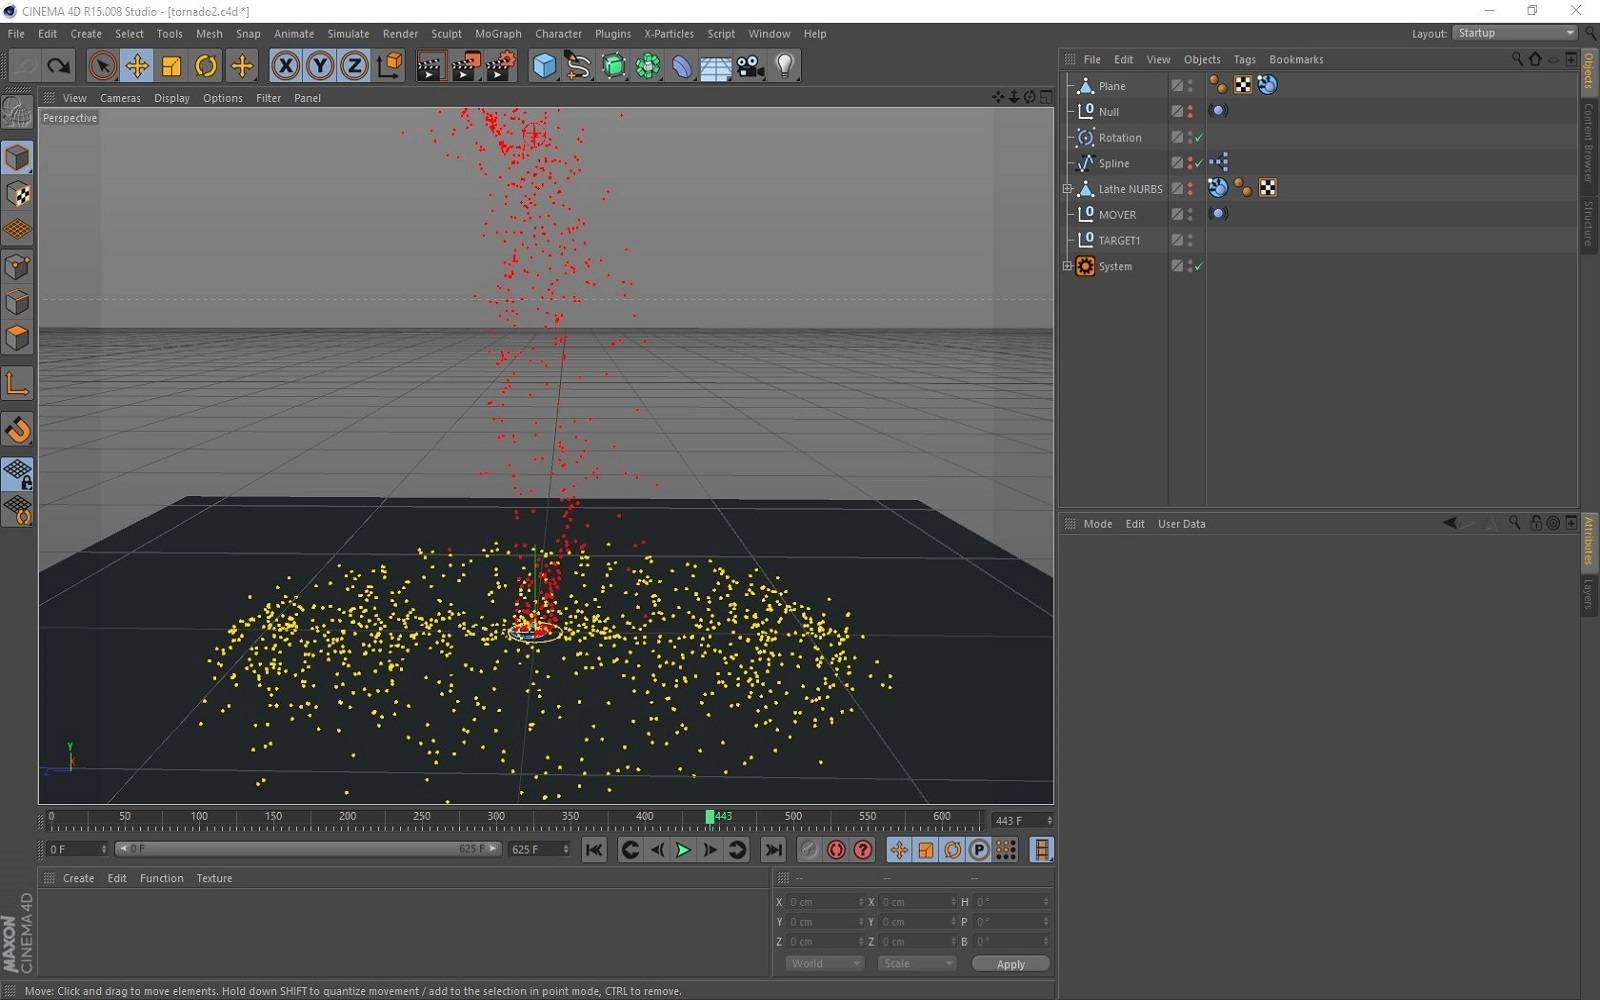Select the Rotate tool
The width and height of the screenshot is (1600, 1000).
[206, 66]
